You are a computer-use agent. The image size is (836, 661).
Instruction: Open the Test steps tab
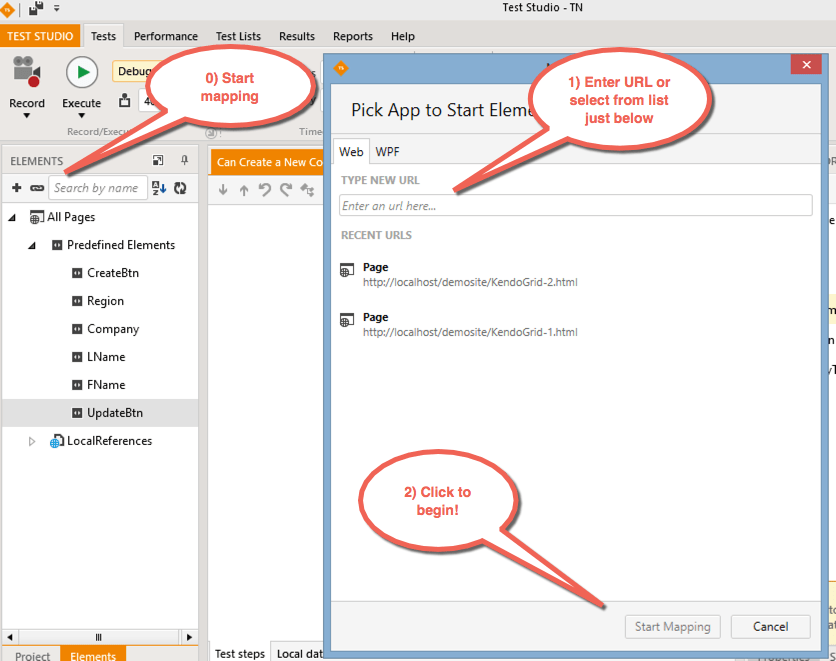pos(239,654)
